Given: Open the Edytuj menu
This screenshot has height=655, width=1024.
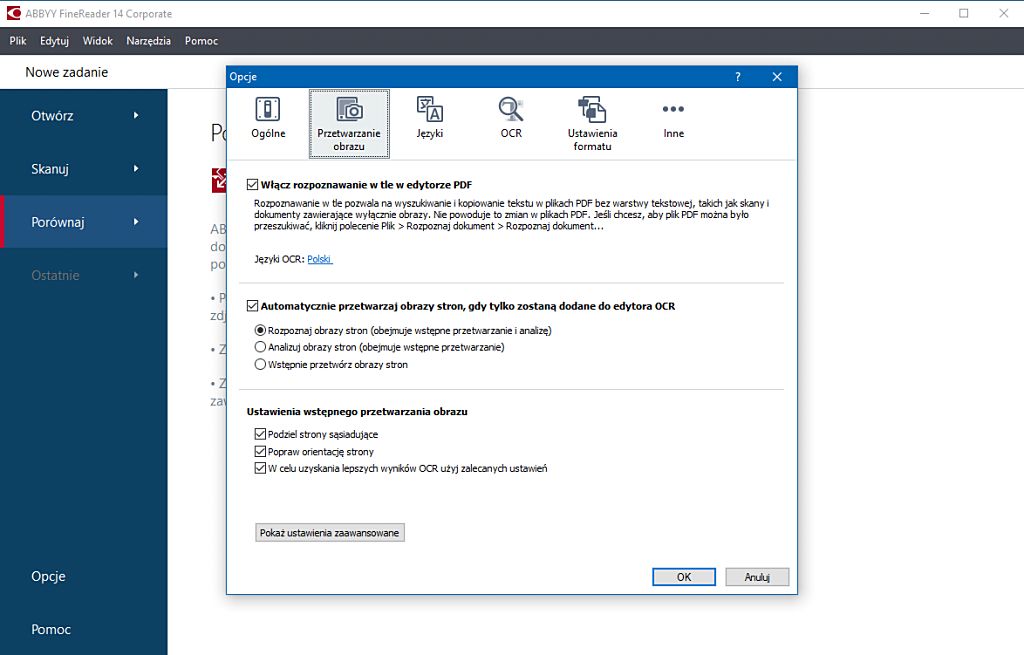Looking at the screenshot, I should click(54, 40).
